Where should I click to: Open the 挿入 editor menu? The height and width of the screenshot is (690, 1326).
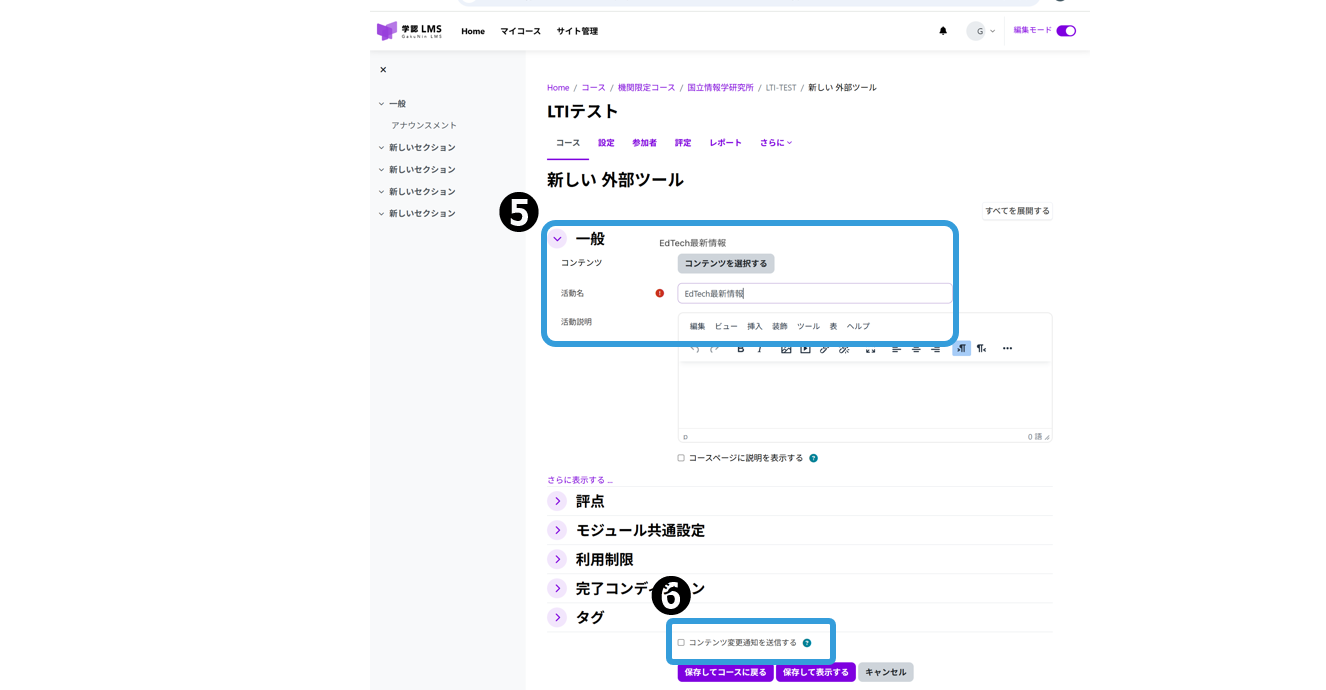pos(755,326)
